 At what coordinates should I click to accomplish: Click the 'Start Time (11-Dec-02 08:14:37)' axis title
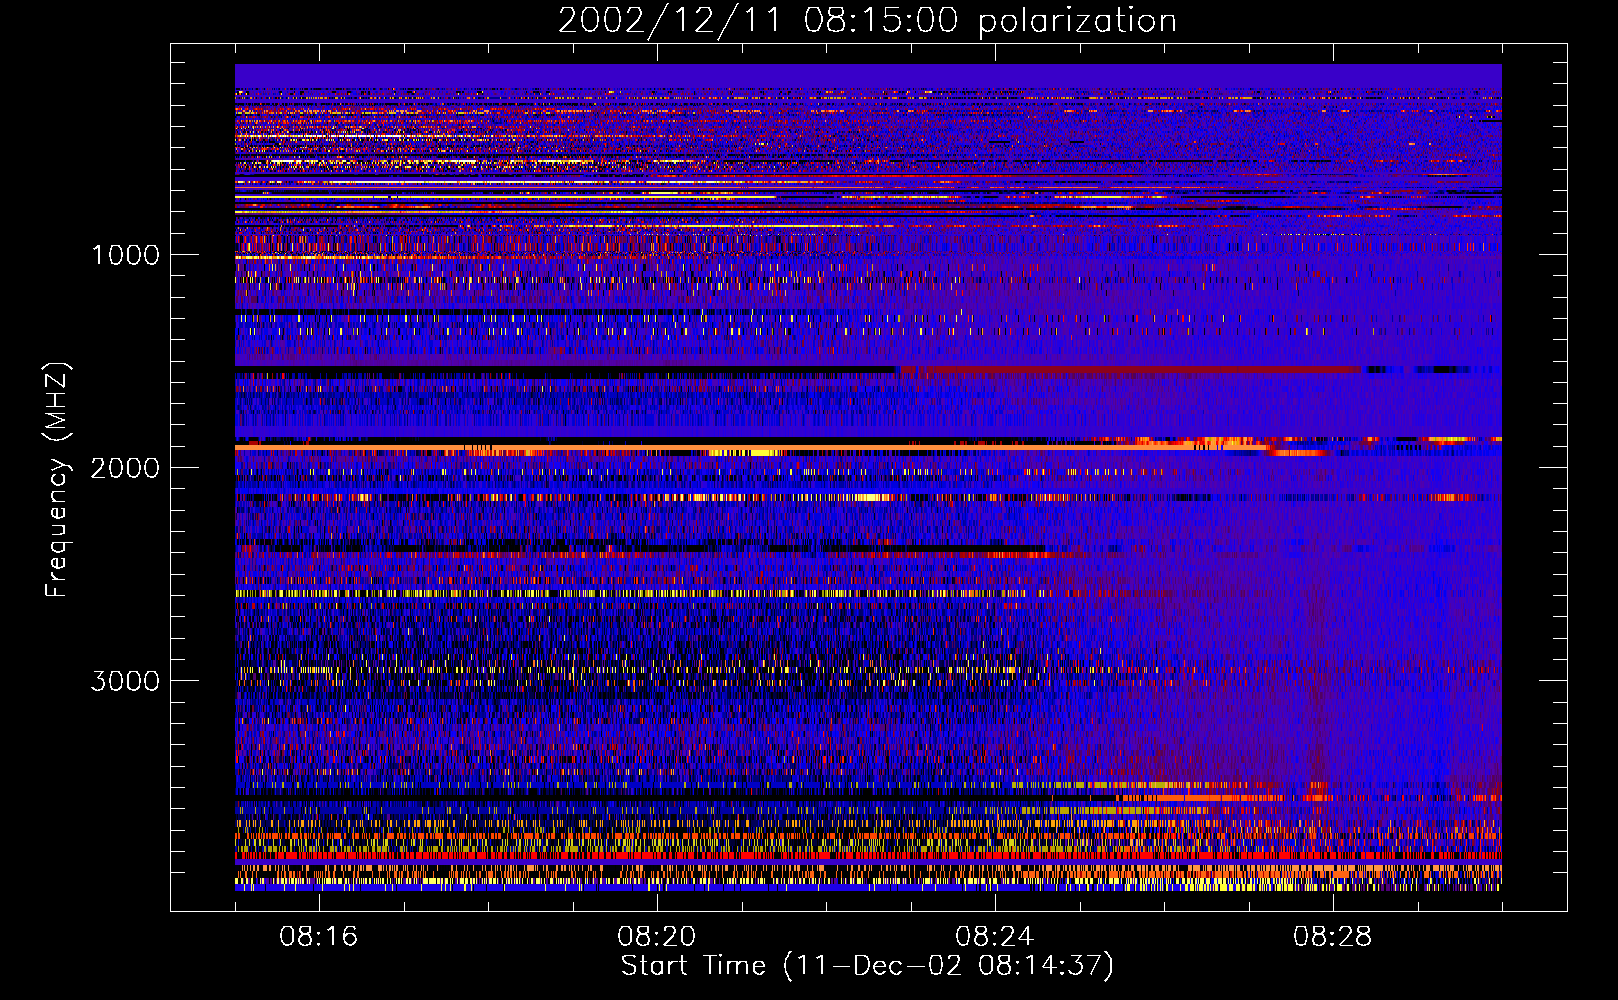pyautogui.click(x=867, y=966)
